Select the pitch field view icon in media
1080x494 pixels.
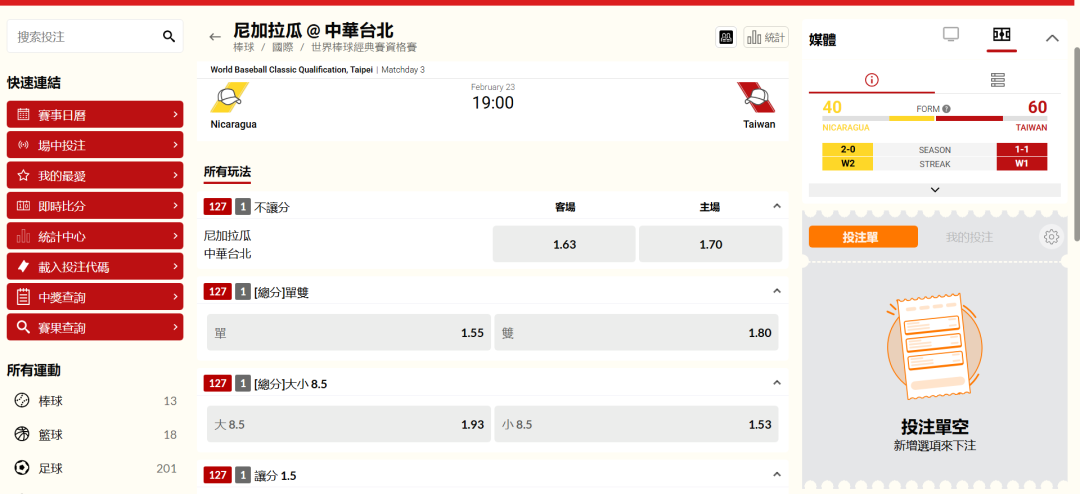point(1001,34)
